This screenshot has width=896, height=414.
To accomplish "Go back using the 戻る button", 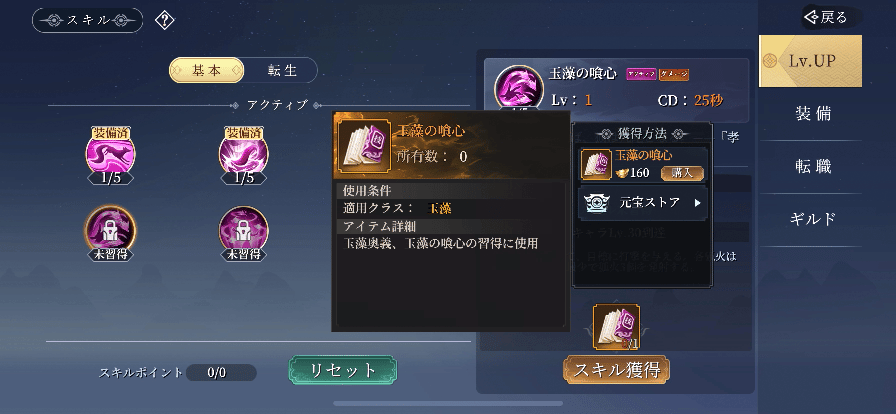I will tap(833, 17).
